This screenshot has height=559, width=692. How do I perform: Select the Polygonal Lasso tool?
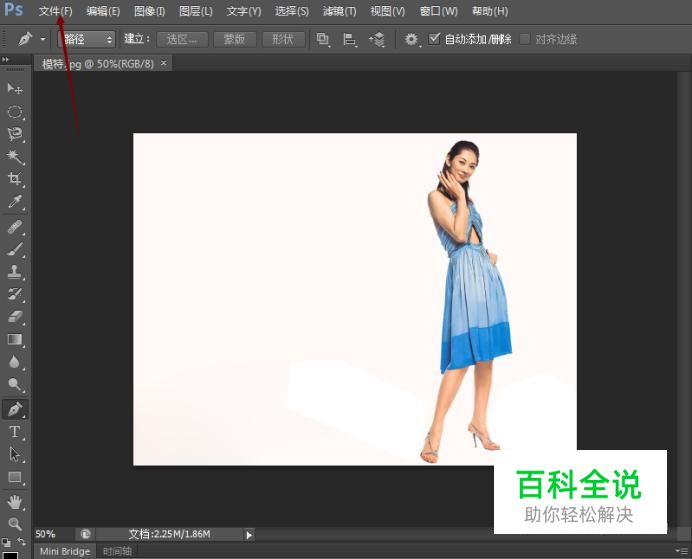[15, 134]
